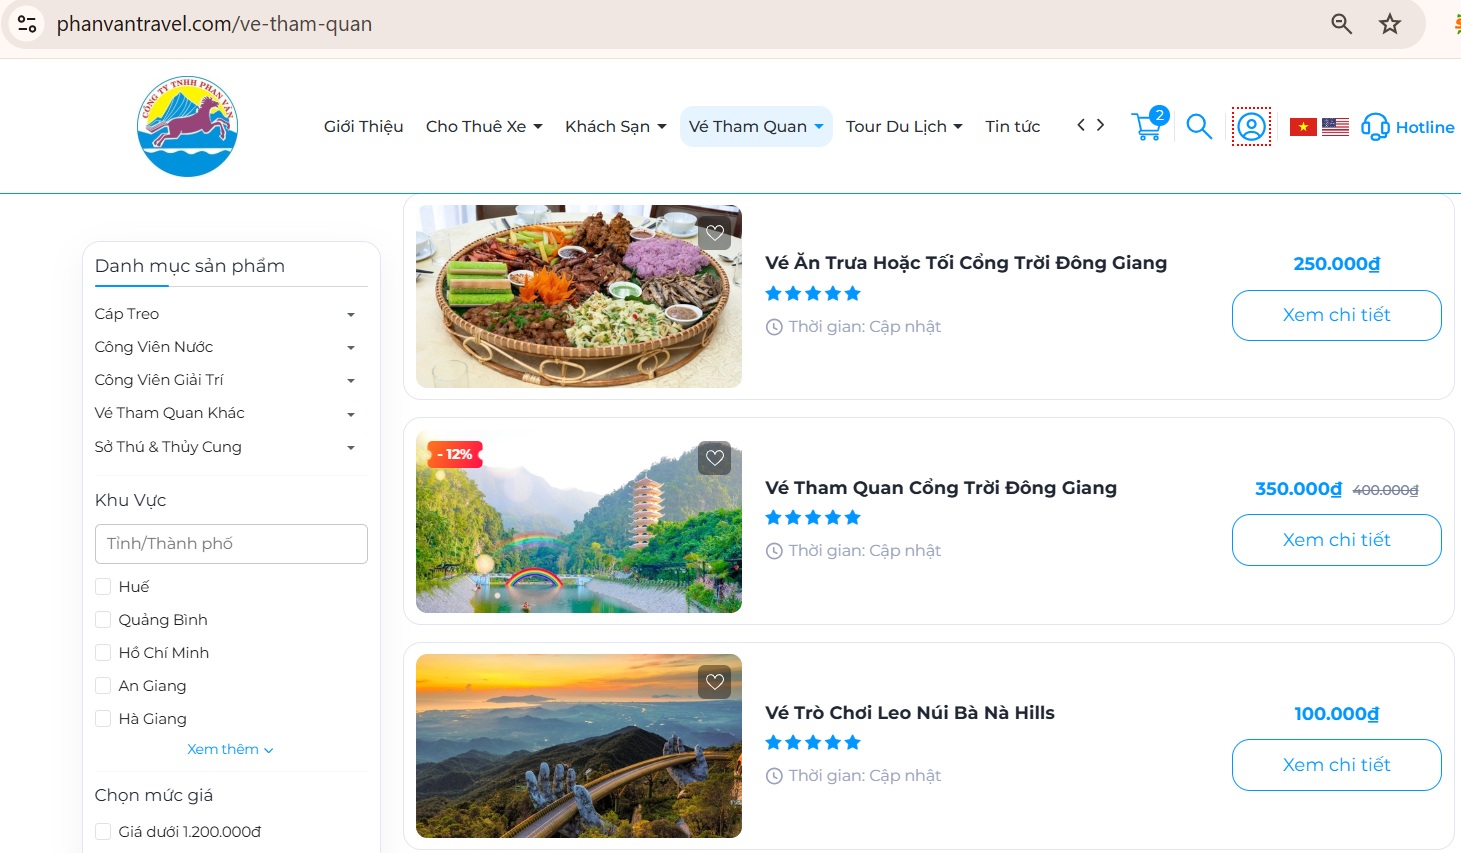This screenshot has width=1461, height=853.
Task: Check the Giá dưới 1.200.000đ price filter
Action: [x=103, y=830]
